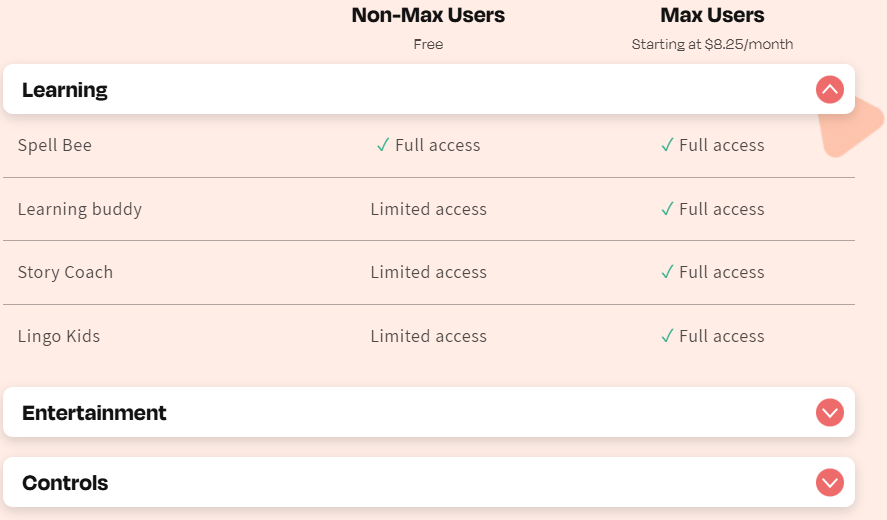Image resolution: width=887 pixels, height=520 pixels.
Task: Click the Story Coach feature label
Action: pos(66,272)
